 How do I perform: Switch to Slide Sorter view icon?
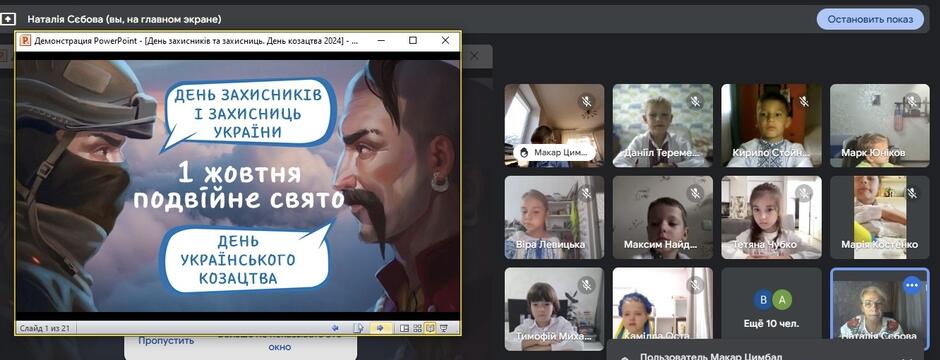418,328
